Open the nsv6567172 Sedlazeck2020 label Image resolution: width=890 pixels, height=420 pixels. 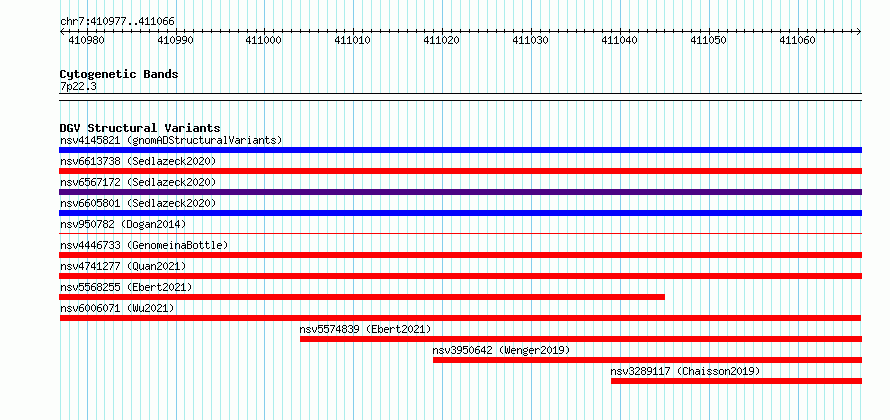[x=138, y=182]
